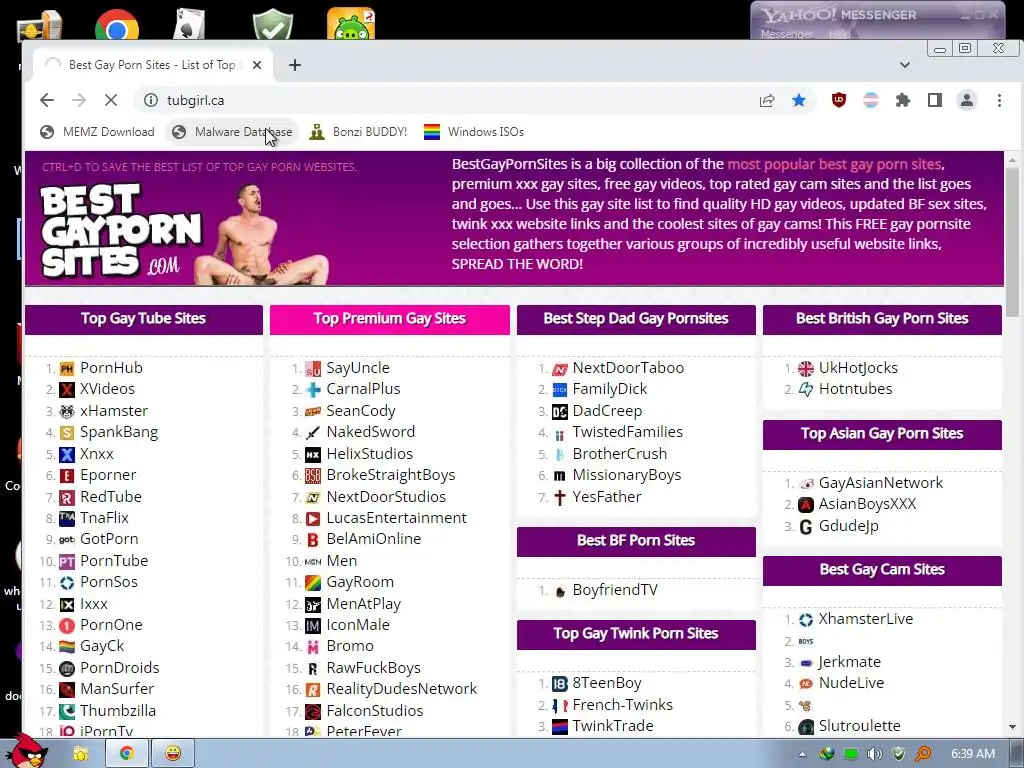The height and width of the screenshot is (768, 1024).
Task: Stop loading the current page
Action: tap(111, 100)
